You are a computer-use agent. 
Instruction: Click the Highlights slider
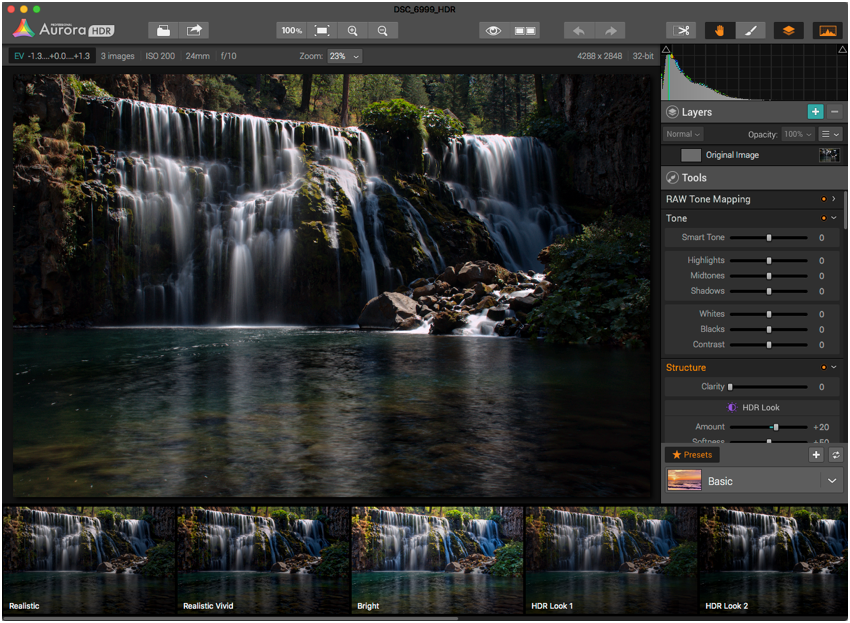pyautogui.click(x=768, y=260)
